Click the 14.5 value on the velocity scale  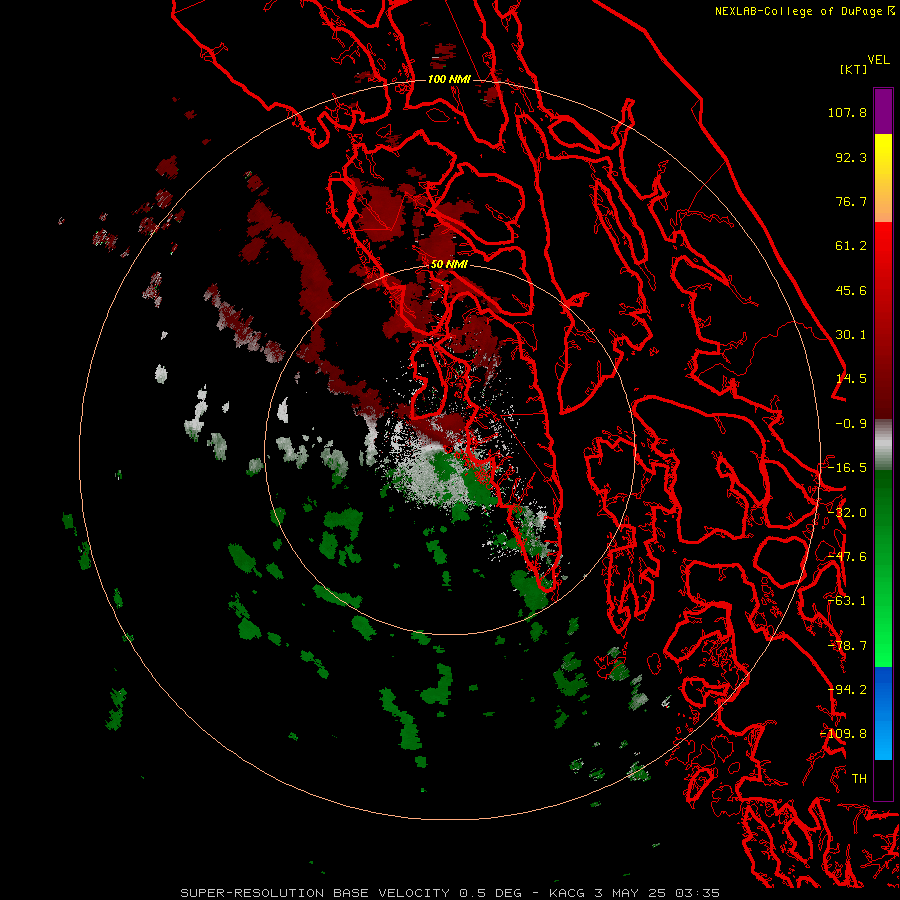851,379
